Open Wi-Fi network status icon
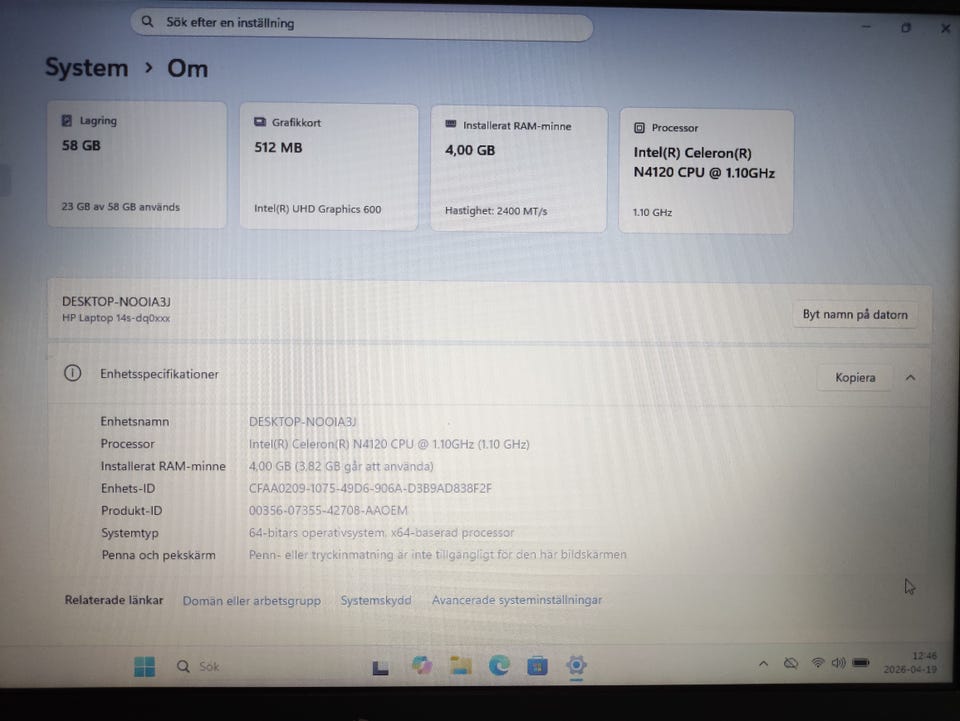 point(817,663)
